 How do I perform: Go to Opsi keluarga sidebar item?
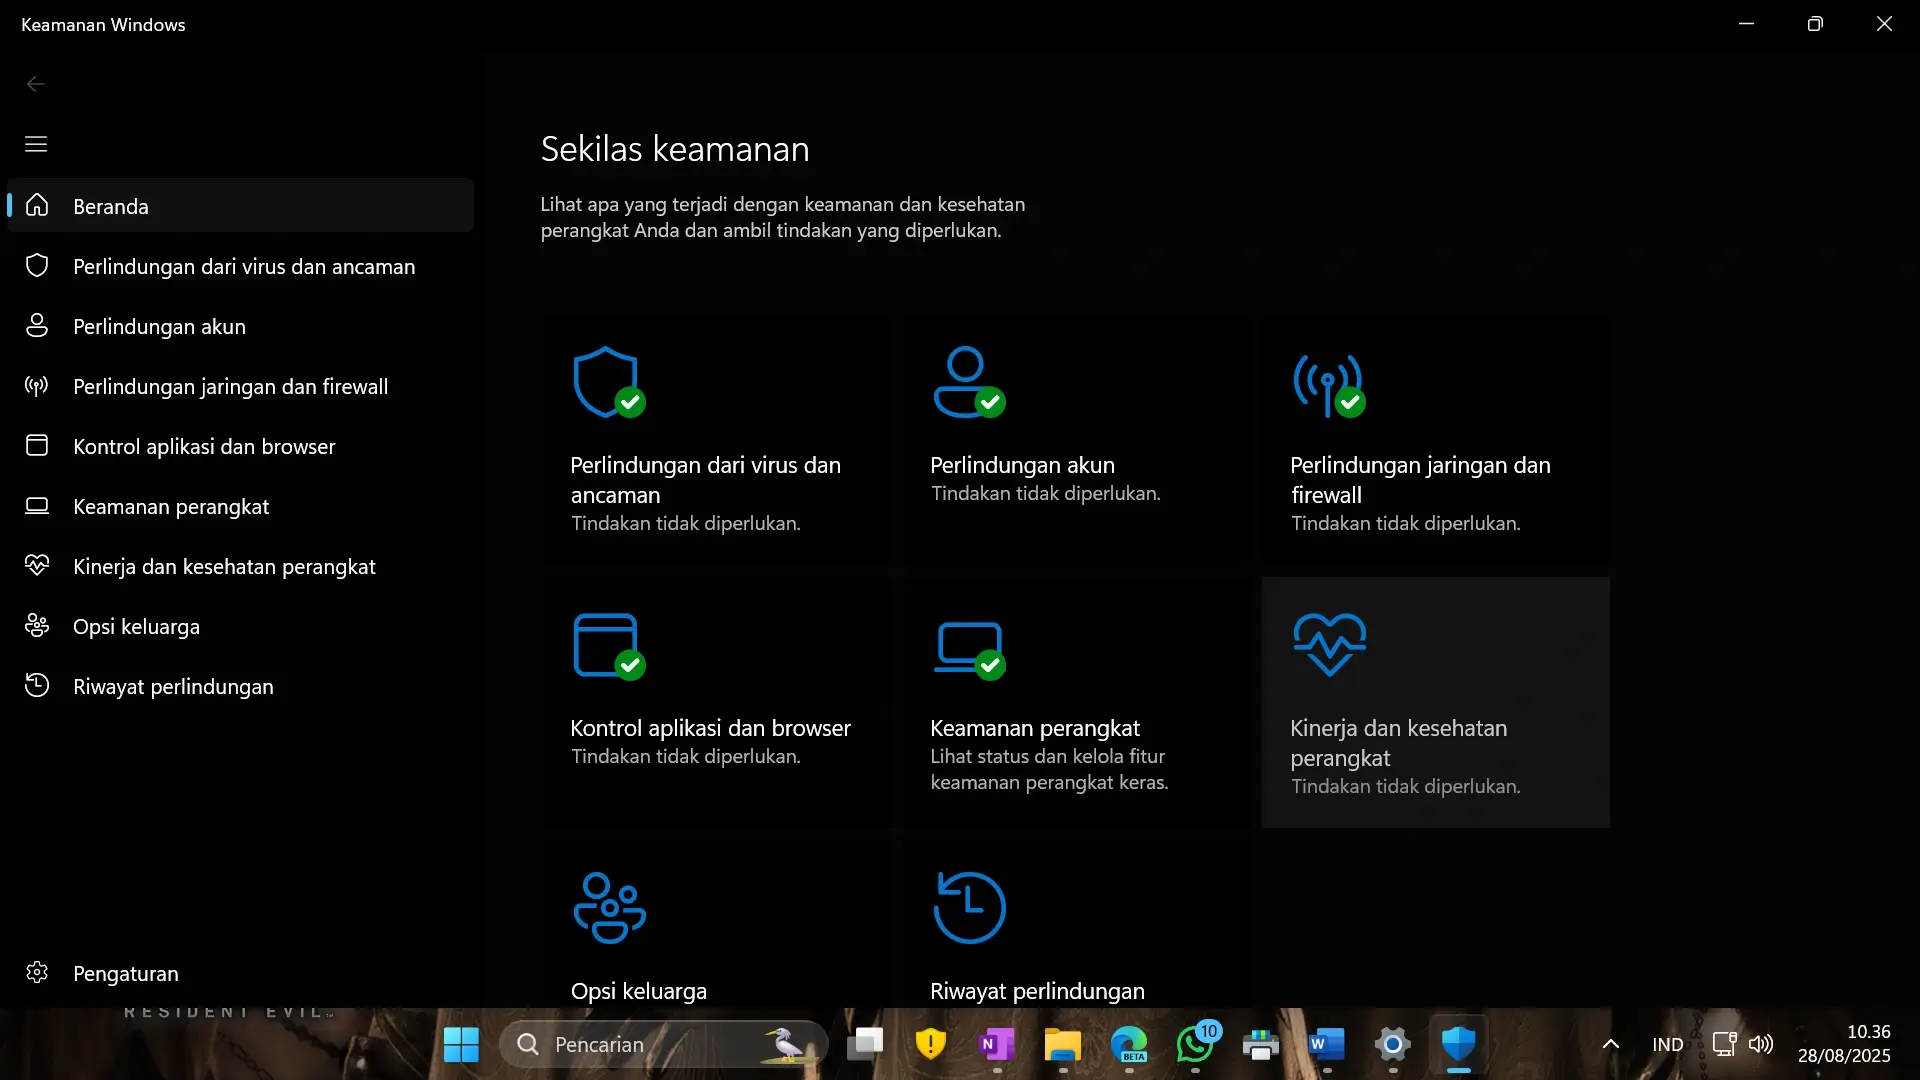241,625
